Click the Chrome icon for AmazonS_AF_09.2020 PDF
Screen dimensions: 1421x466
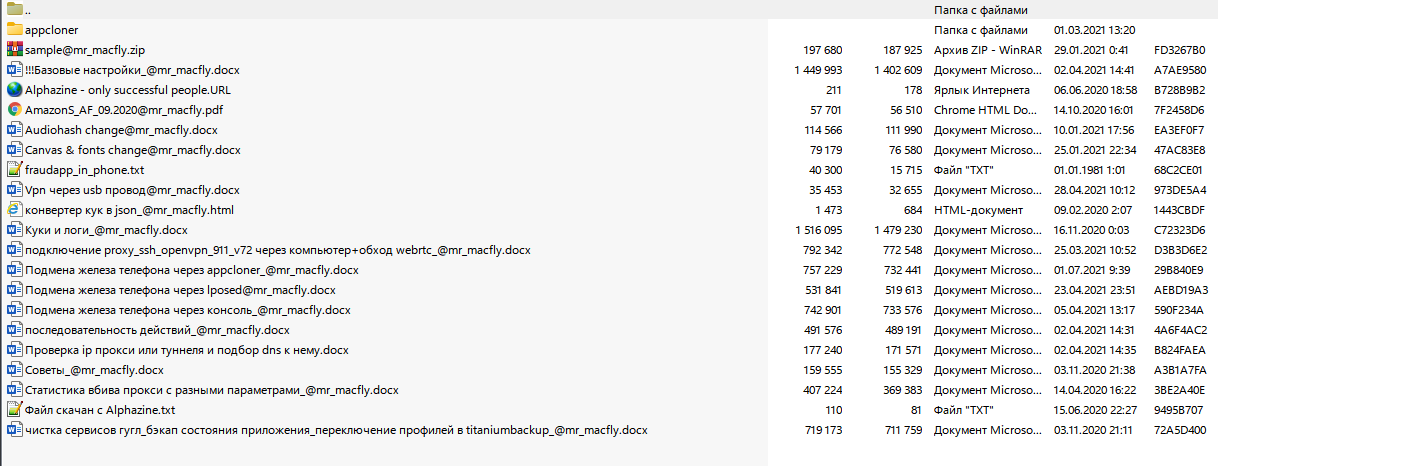[x=14, y=110]
